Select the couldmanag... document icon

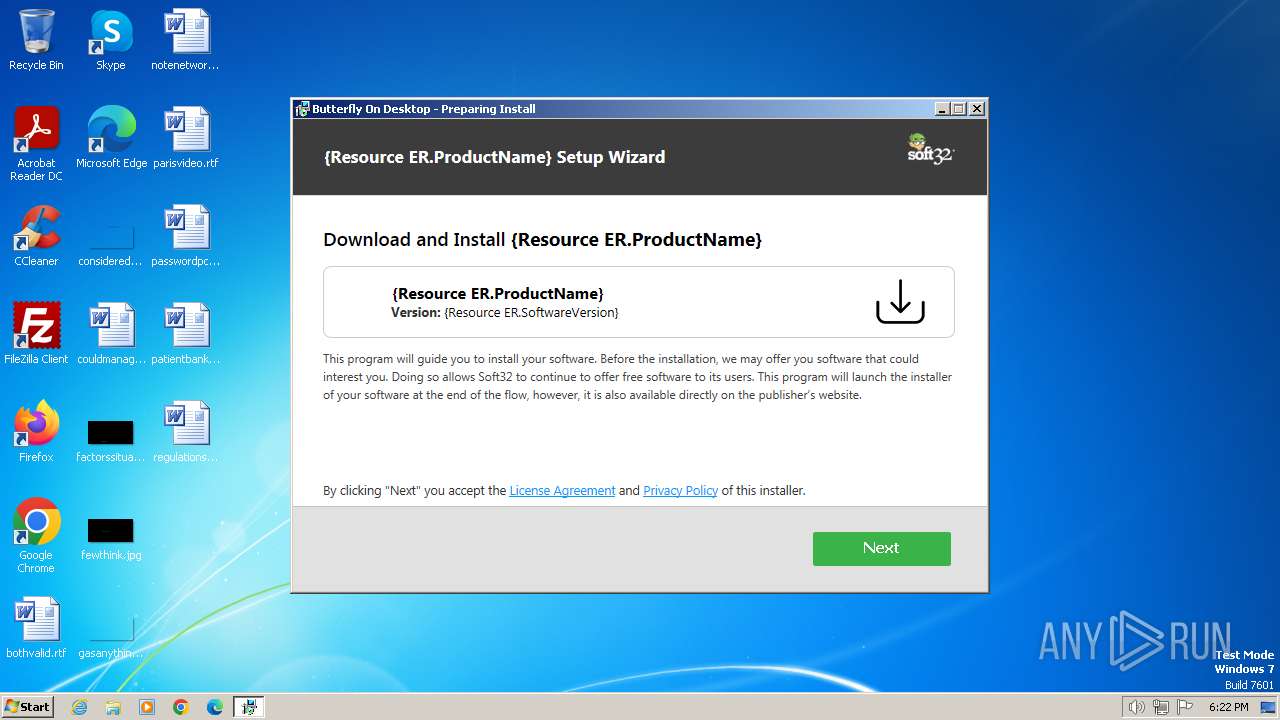pos(111,334)
